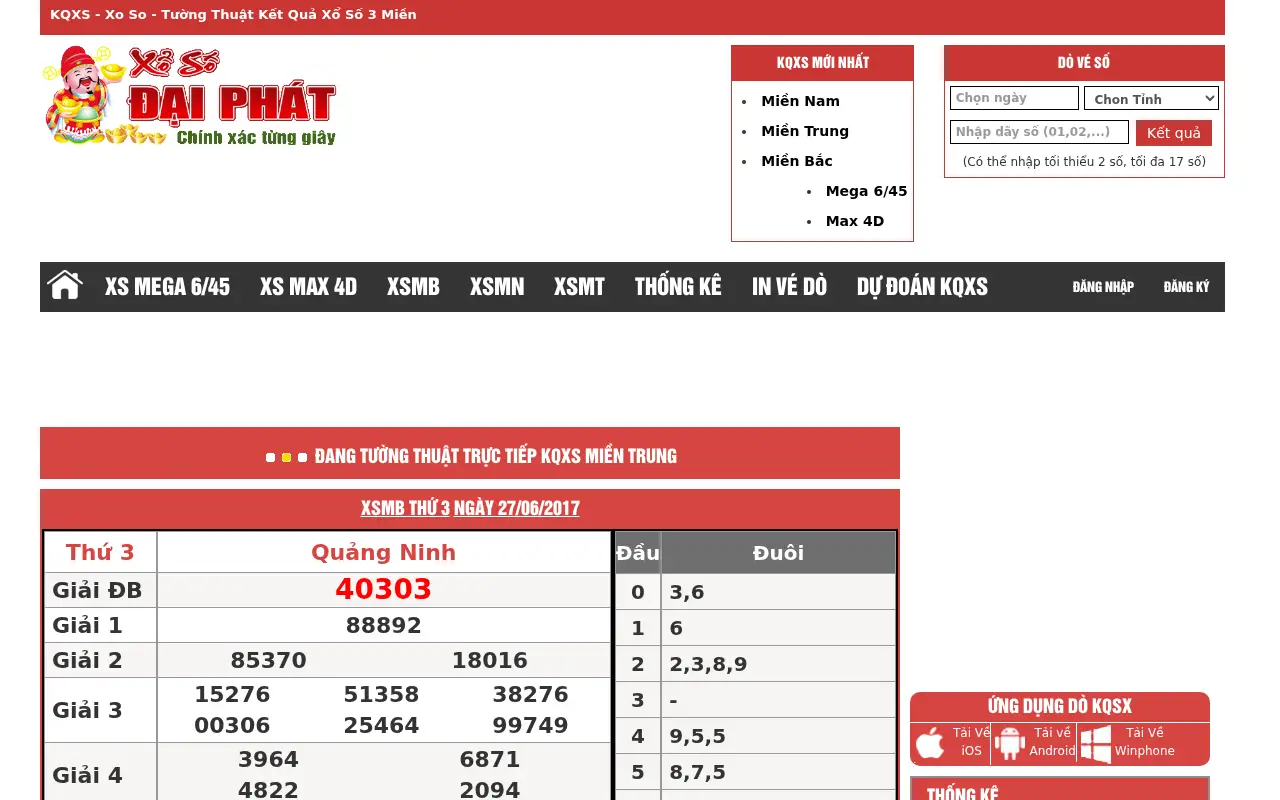Click the home icon in navigation bar
Screen dimensions: 1280x800
click(x=65, y=286)
